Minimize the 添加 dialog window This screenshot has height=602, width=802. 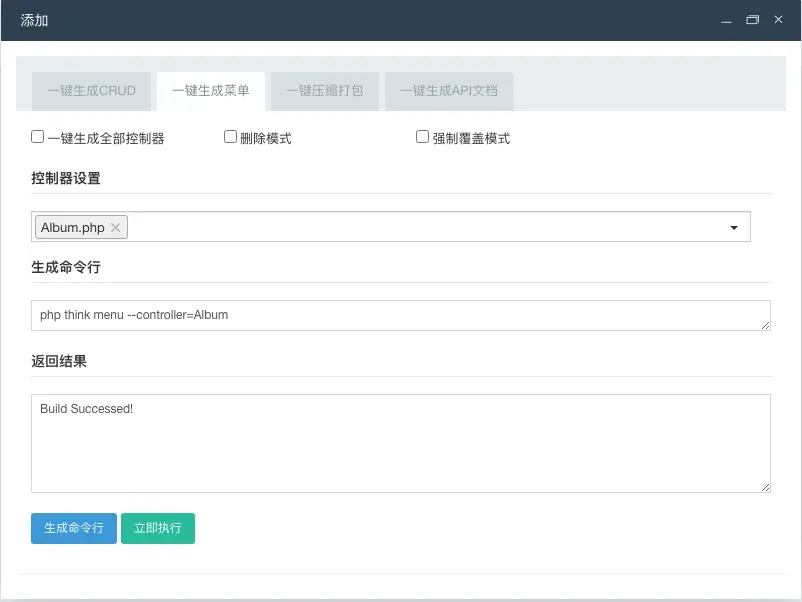[726, 20]
